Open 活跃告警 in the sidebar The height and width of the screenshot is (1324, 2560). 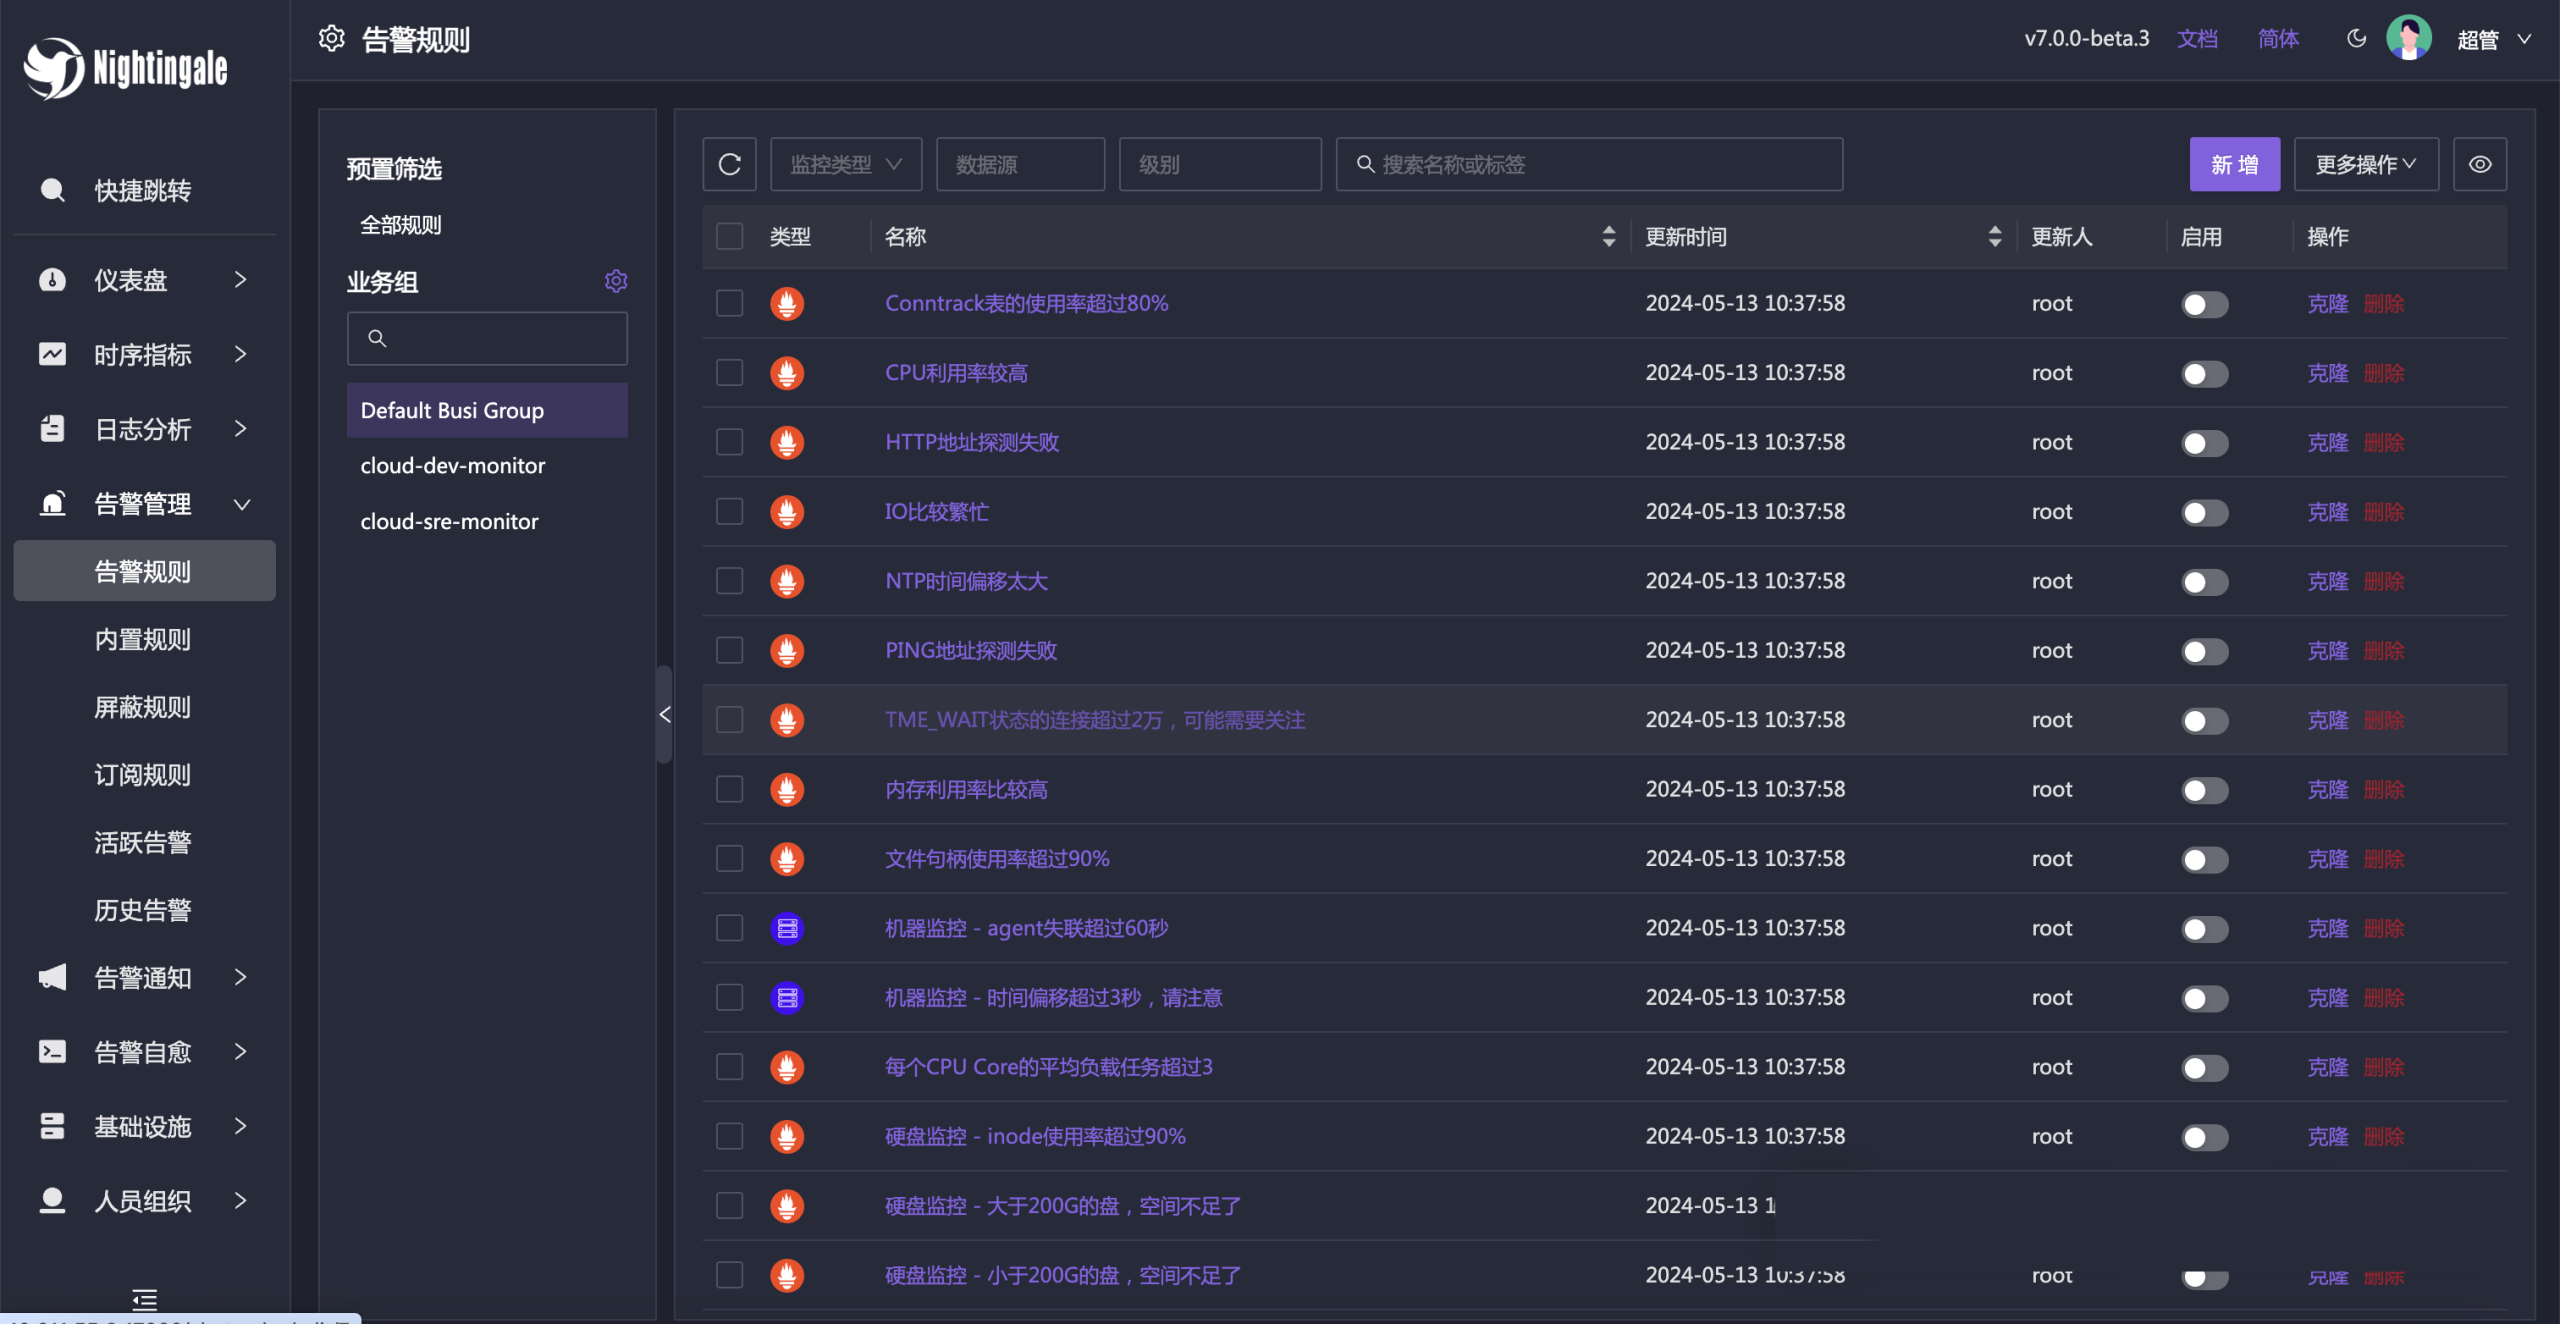coord(142,842)
